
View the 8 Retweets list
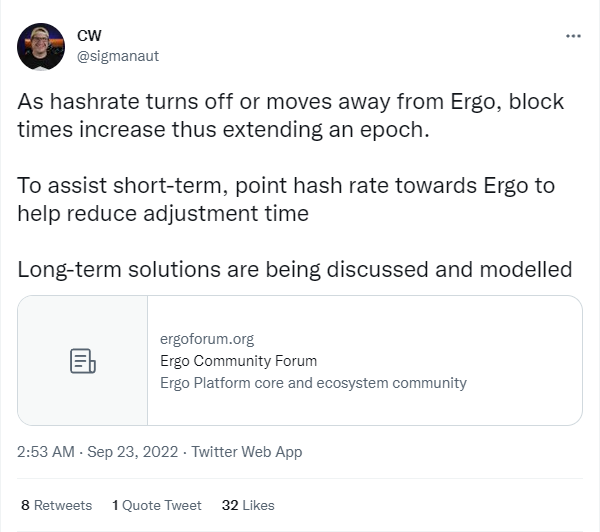[x=57, y=505]
